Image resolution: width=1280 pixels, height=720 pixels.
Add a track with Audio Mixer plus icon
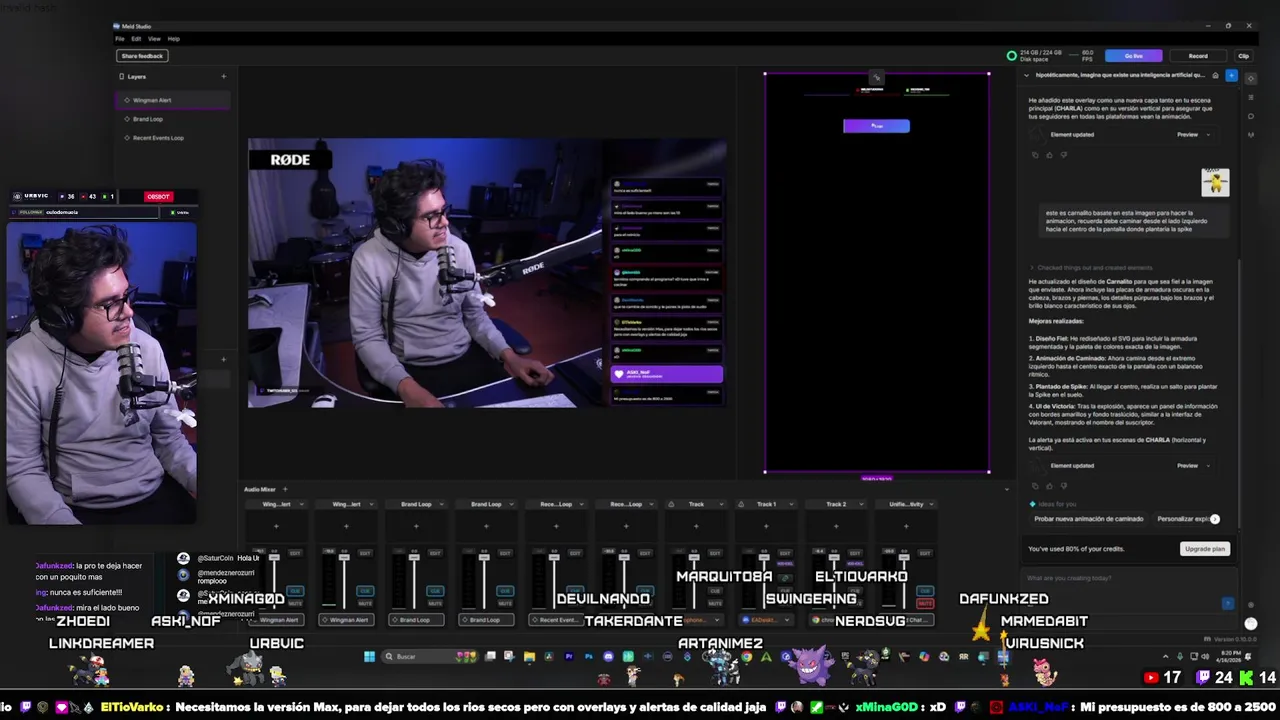click(x=284, y=489)
